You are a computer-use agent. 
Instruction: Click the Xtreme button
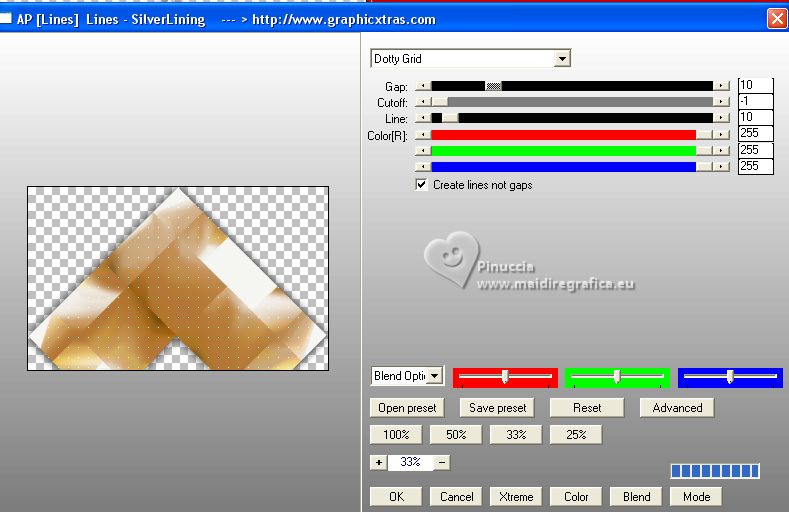pyautogui.click(x=516, y=497)
